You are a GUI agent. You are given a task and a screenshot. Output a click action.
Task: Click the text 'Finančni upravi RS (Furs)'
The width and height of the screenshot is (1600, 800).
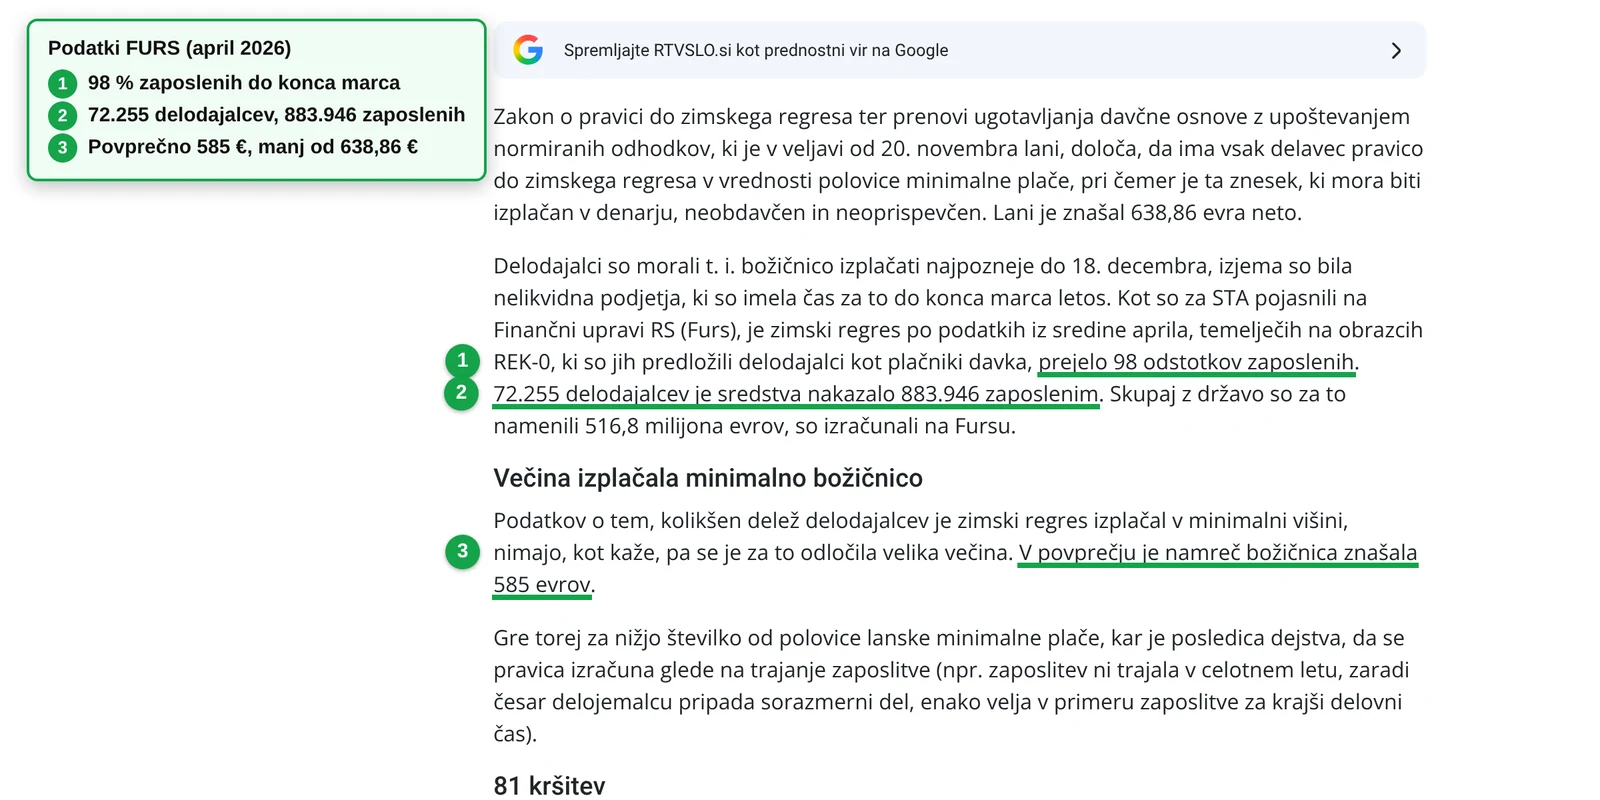(x=617, y=330)
